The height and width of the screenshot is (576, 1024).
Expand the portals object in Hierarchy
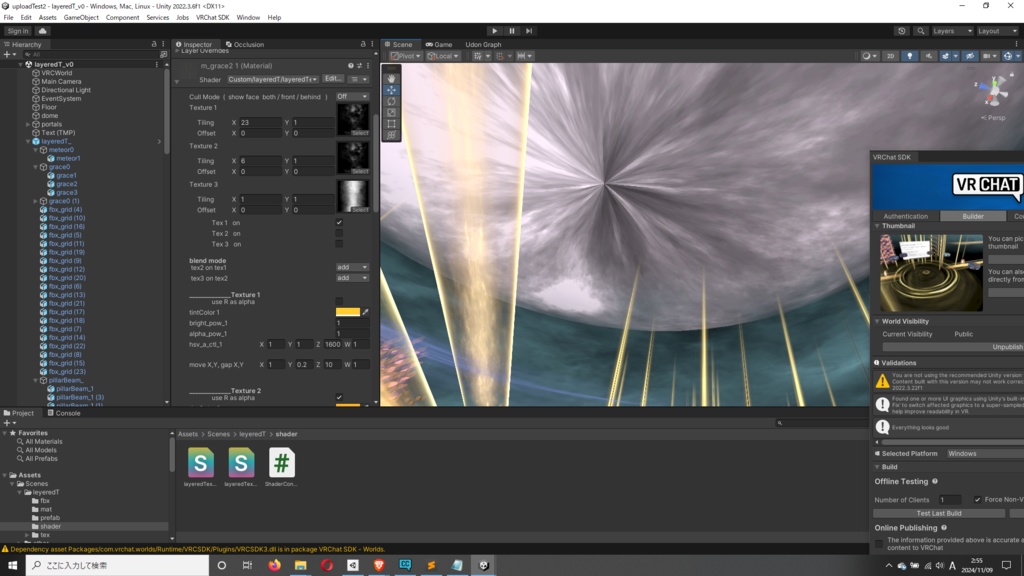[x=28, y=124]
